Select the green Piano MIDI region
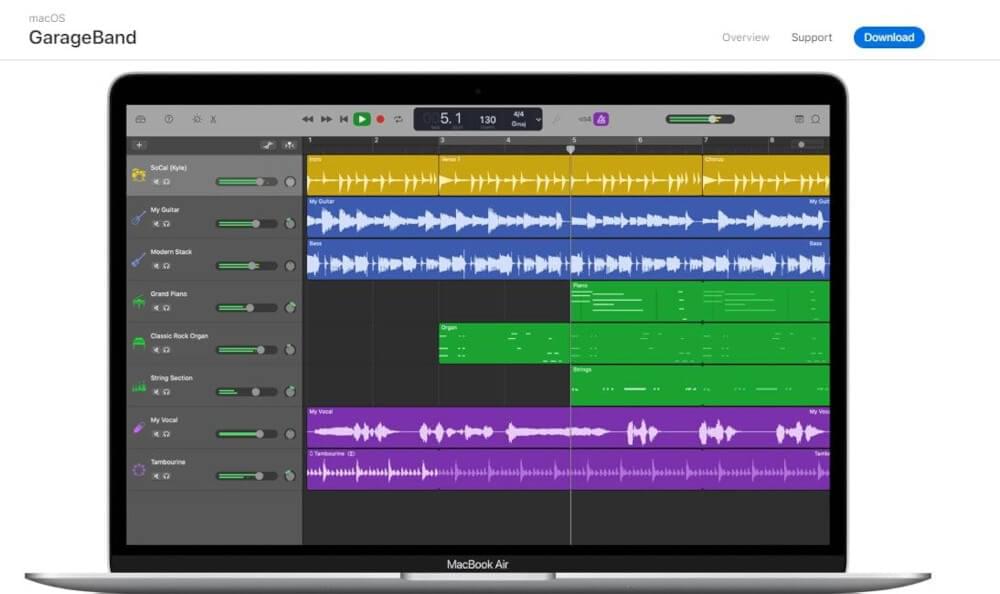The height and width of the screenshot is (594, 1000). (700, 301)
